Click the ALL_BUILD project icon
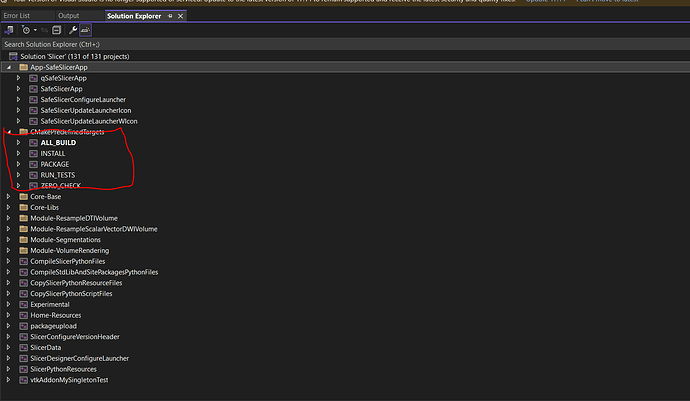The height and width of the screenshot is (401, 690). pos(33,143)
